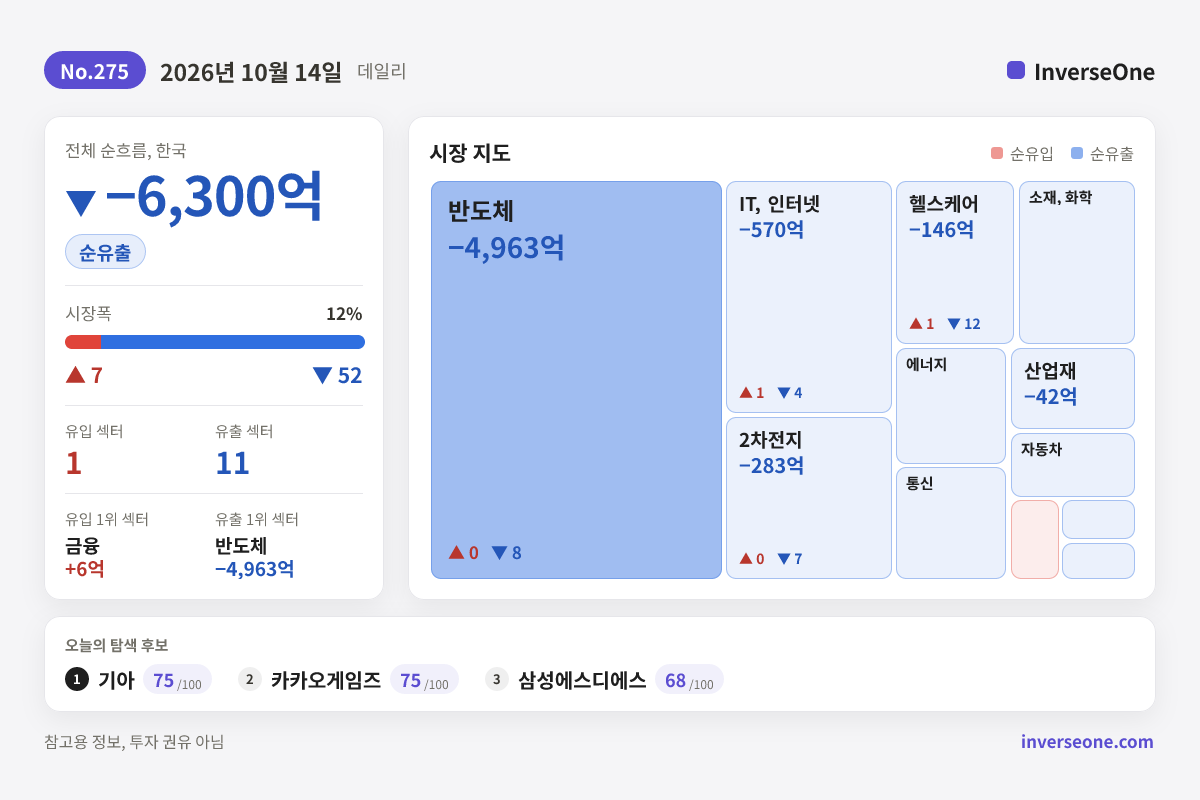Screen dimensions: 1200x800
Task: Click the +6억 inflow value
Action: tap(85, 569)
